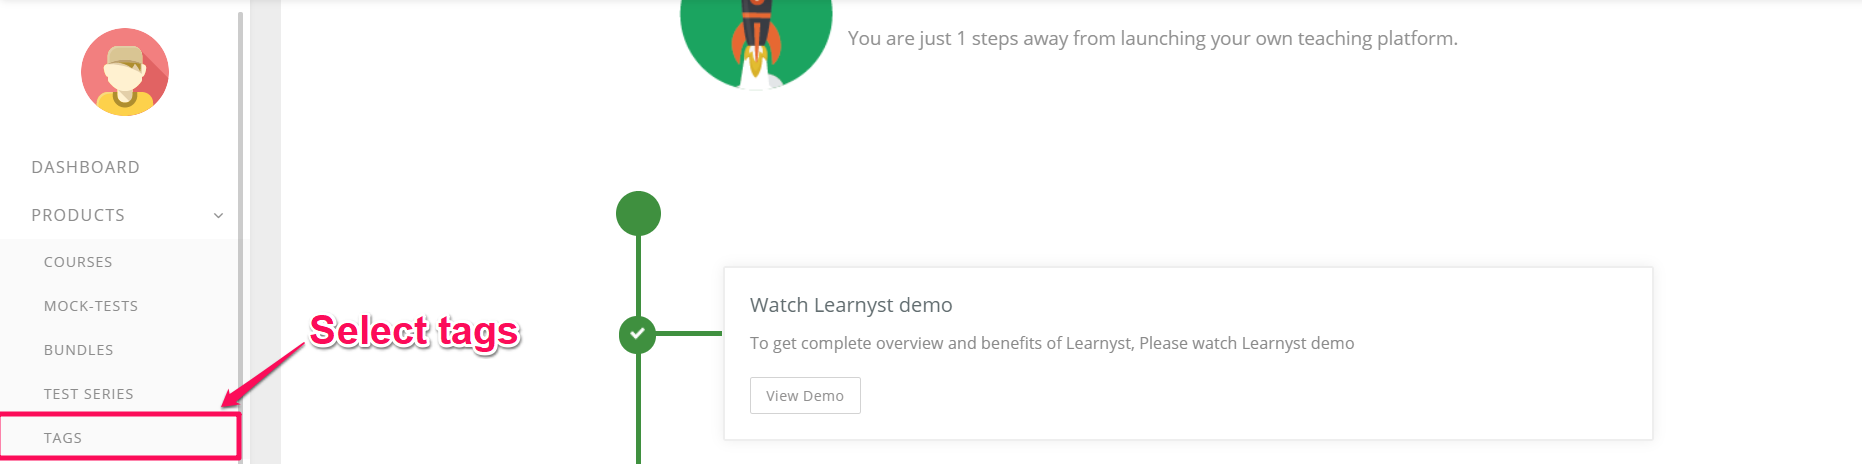Screen dimensions: 1862x464
Task: Click the 'Watch Learnyst demo' heading
Action: coord(851,305)
